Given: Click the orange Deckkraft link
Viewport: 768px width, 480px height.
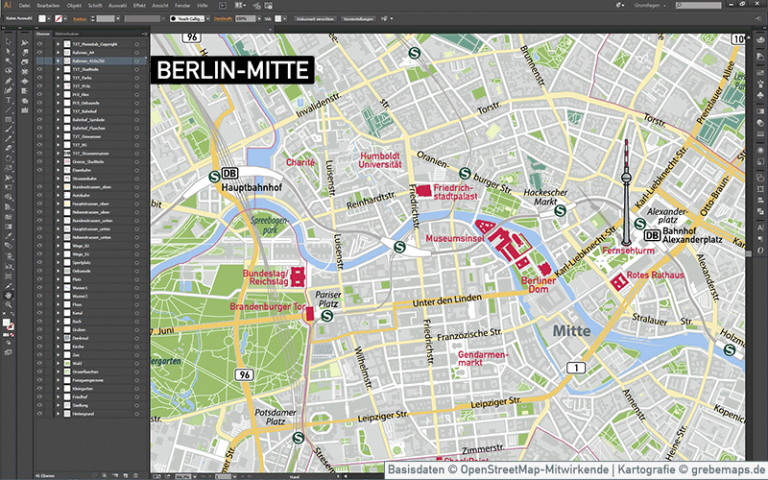Looking at the screenshot, I should click(223, 19).
